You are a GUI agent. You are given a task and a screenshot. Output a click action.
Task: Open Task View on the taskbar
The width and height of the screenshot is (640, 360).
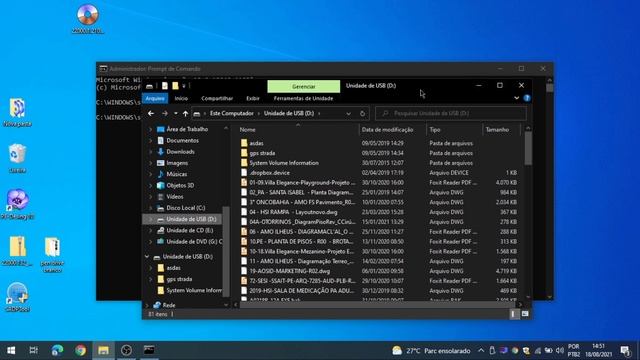34,350
